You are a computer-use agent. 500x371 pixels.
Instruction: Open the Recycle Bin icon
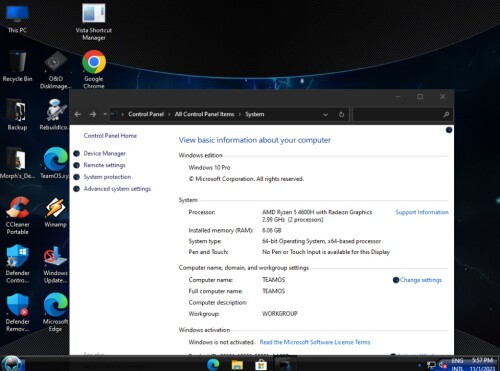tap(17, 66)
